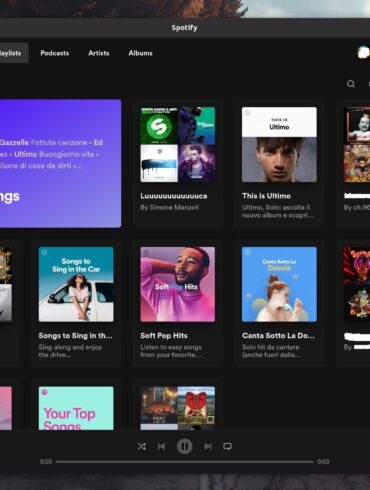Open the Soft Pop Hits cover
This screenshot has height=490, width=370.
(178, 284)
